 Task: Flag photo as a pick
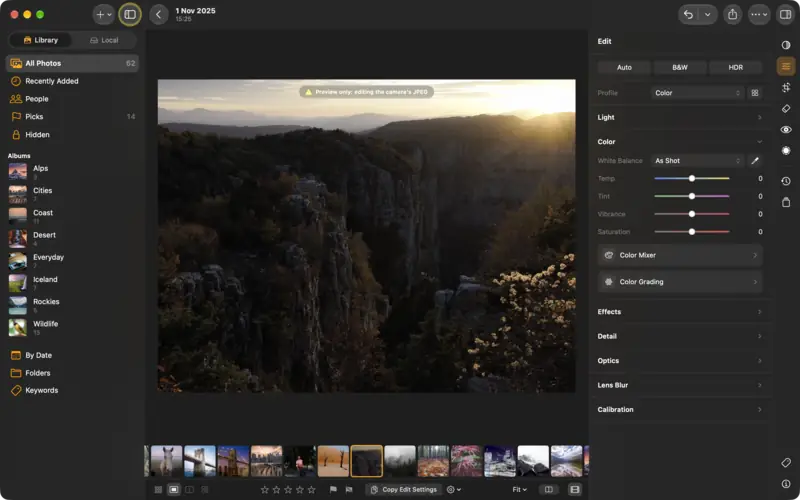point(333,489)
